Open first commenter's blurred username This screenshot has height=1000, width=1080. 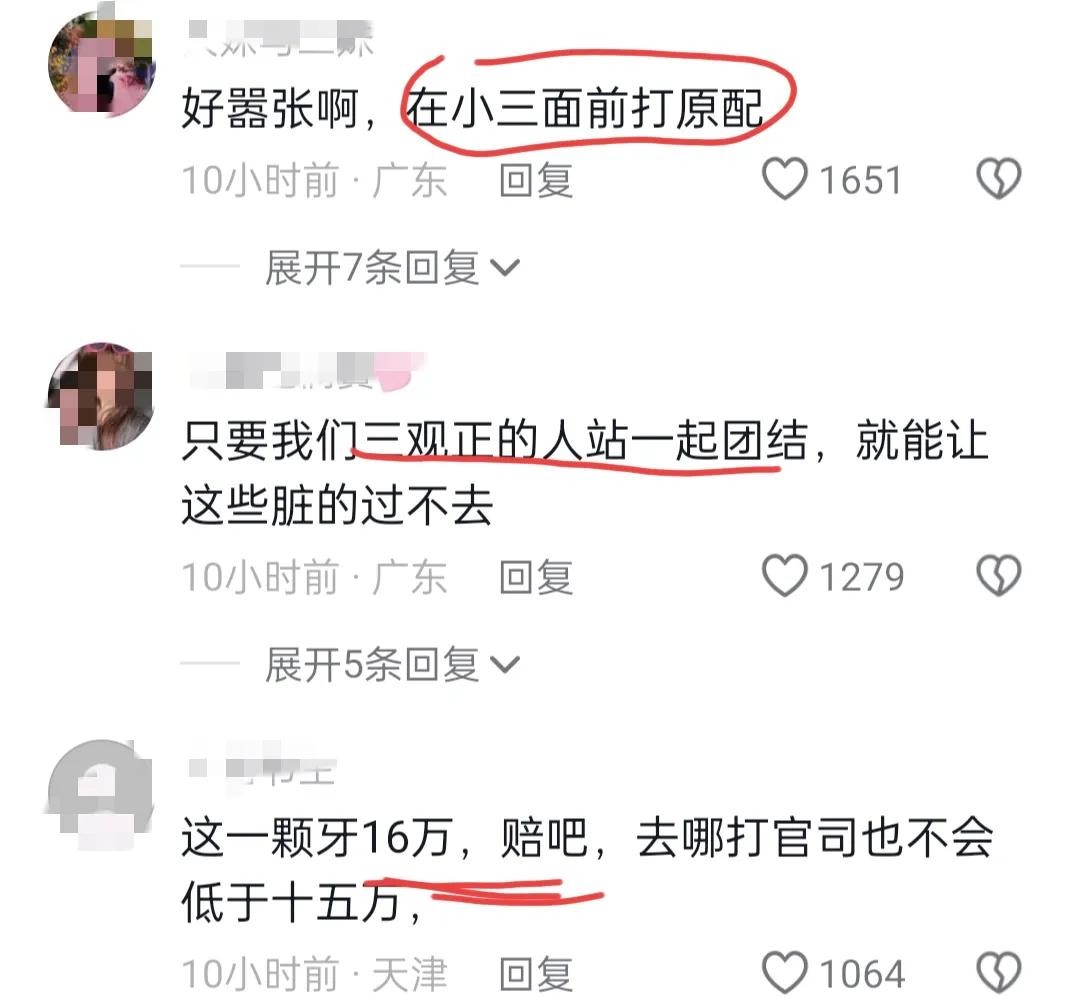pos(280,38)
